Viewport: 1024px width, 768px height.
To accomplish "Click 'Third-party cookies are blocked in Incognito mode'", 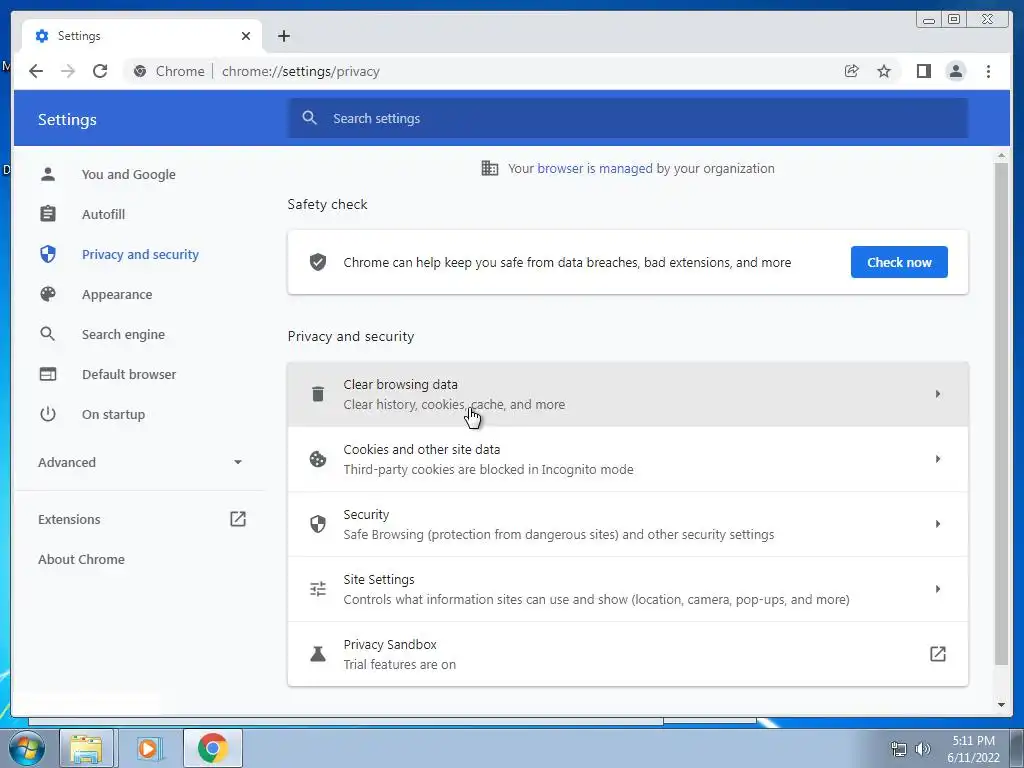I will pyautogui.click(x=488, y=470).
